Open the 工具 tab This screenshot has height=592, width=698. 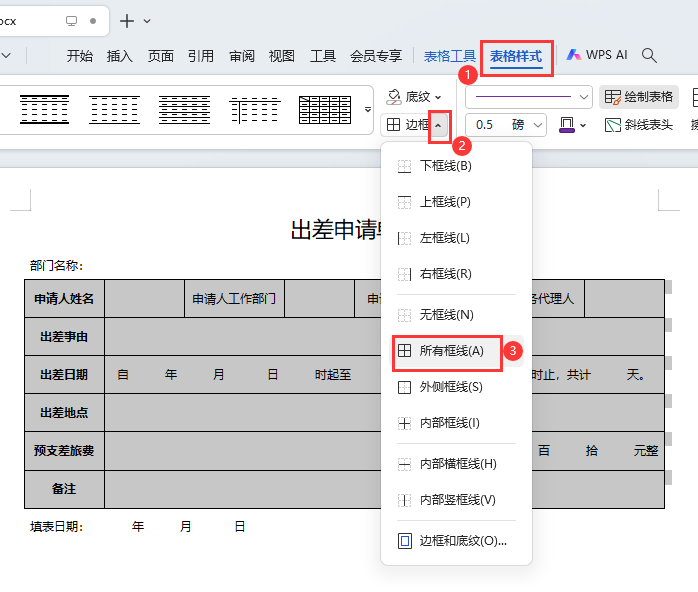[323, 56]
